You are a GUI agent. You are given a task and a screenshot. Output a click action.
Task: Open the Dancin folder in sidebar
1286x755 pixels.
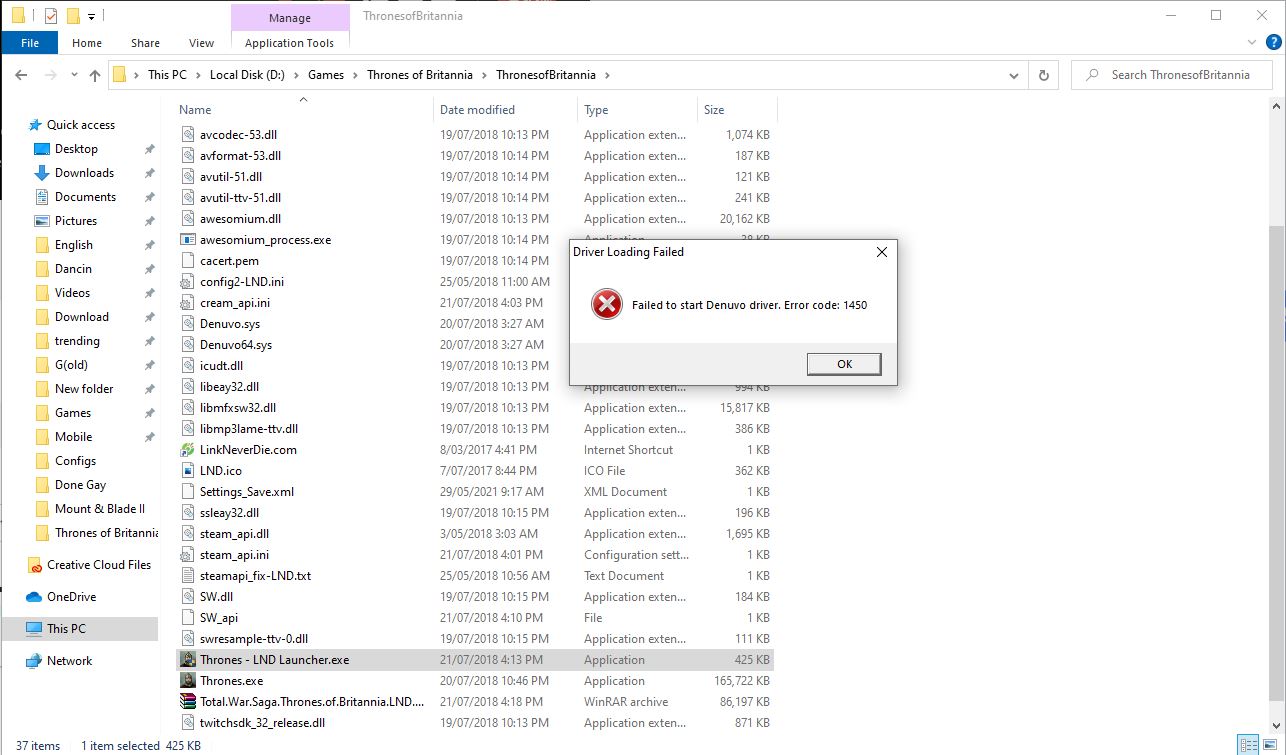pos(73,269)
